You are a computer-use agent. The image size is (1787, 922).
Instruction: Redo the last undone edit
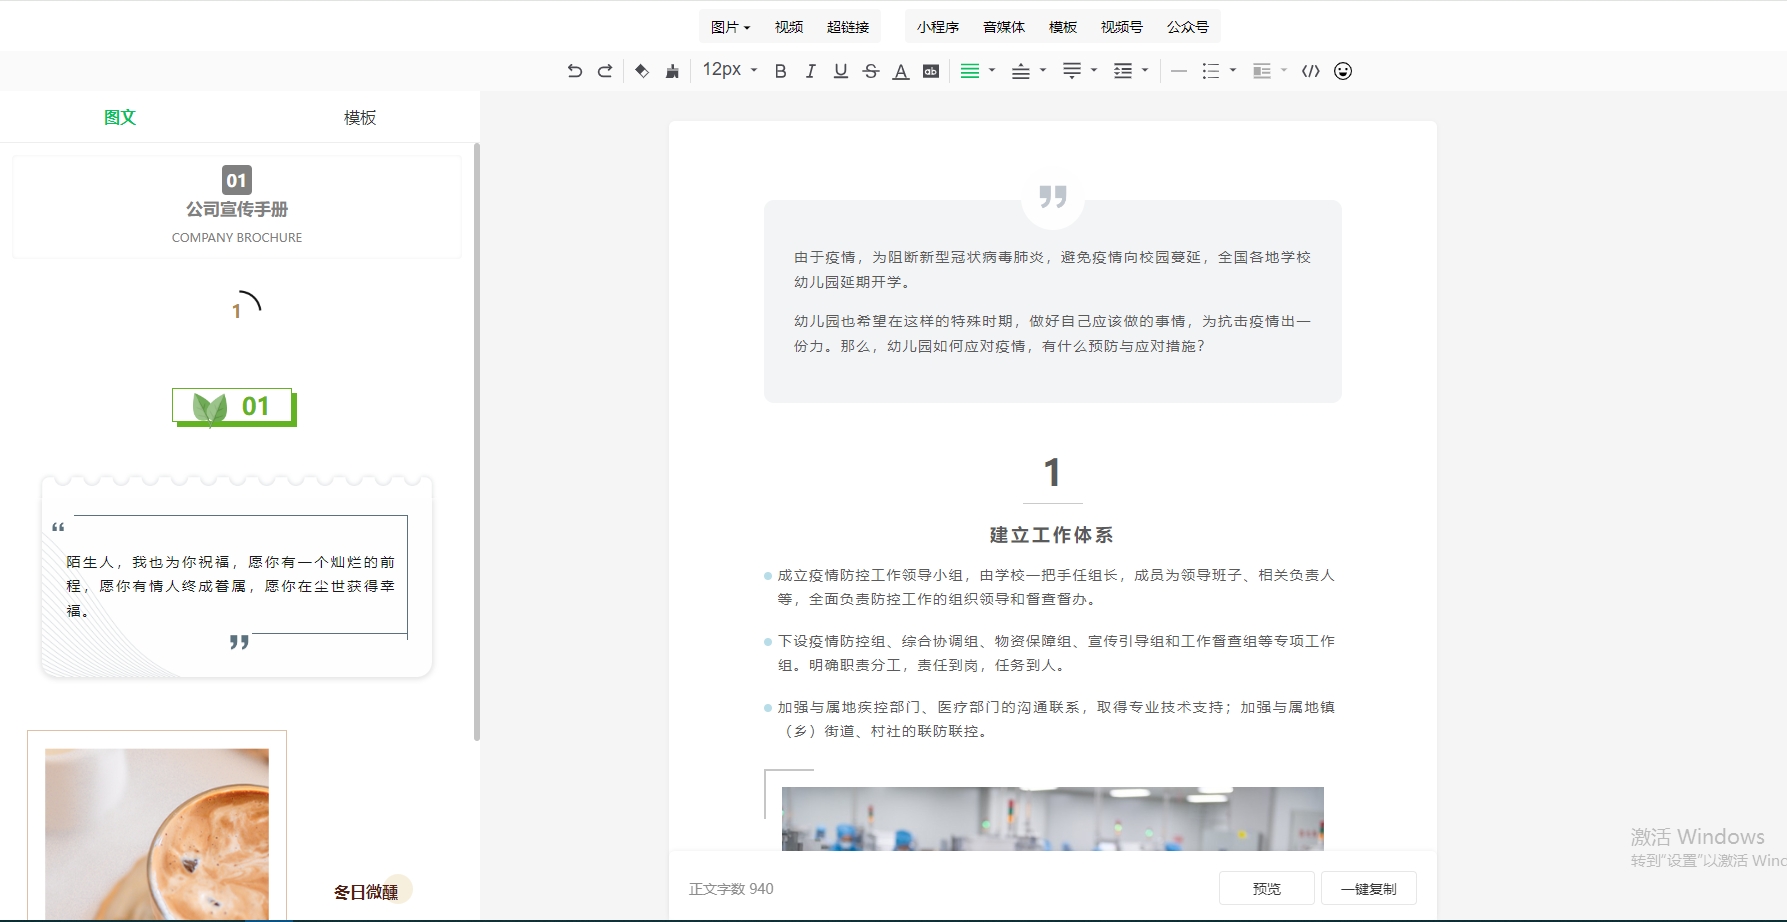605,71
